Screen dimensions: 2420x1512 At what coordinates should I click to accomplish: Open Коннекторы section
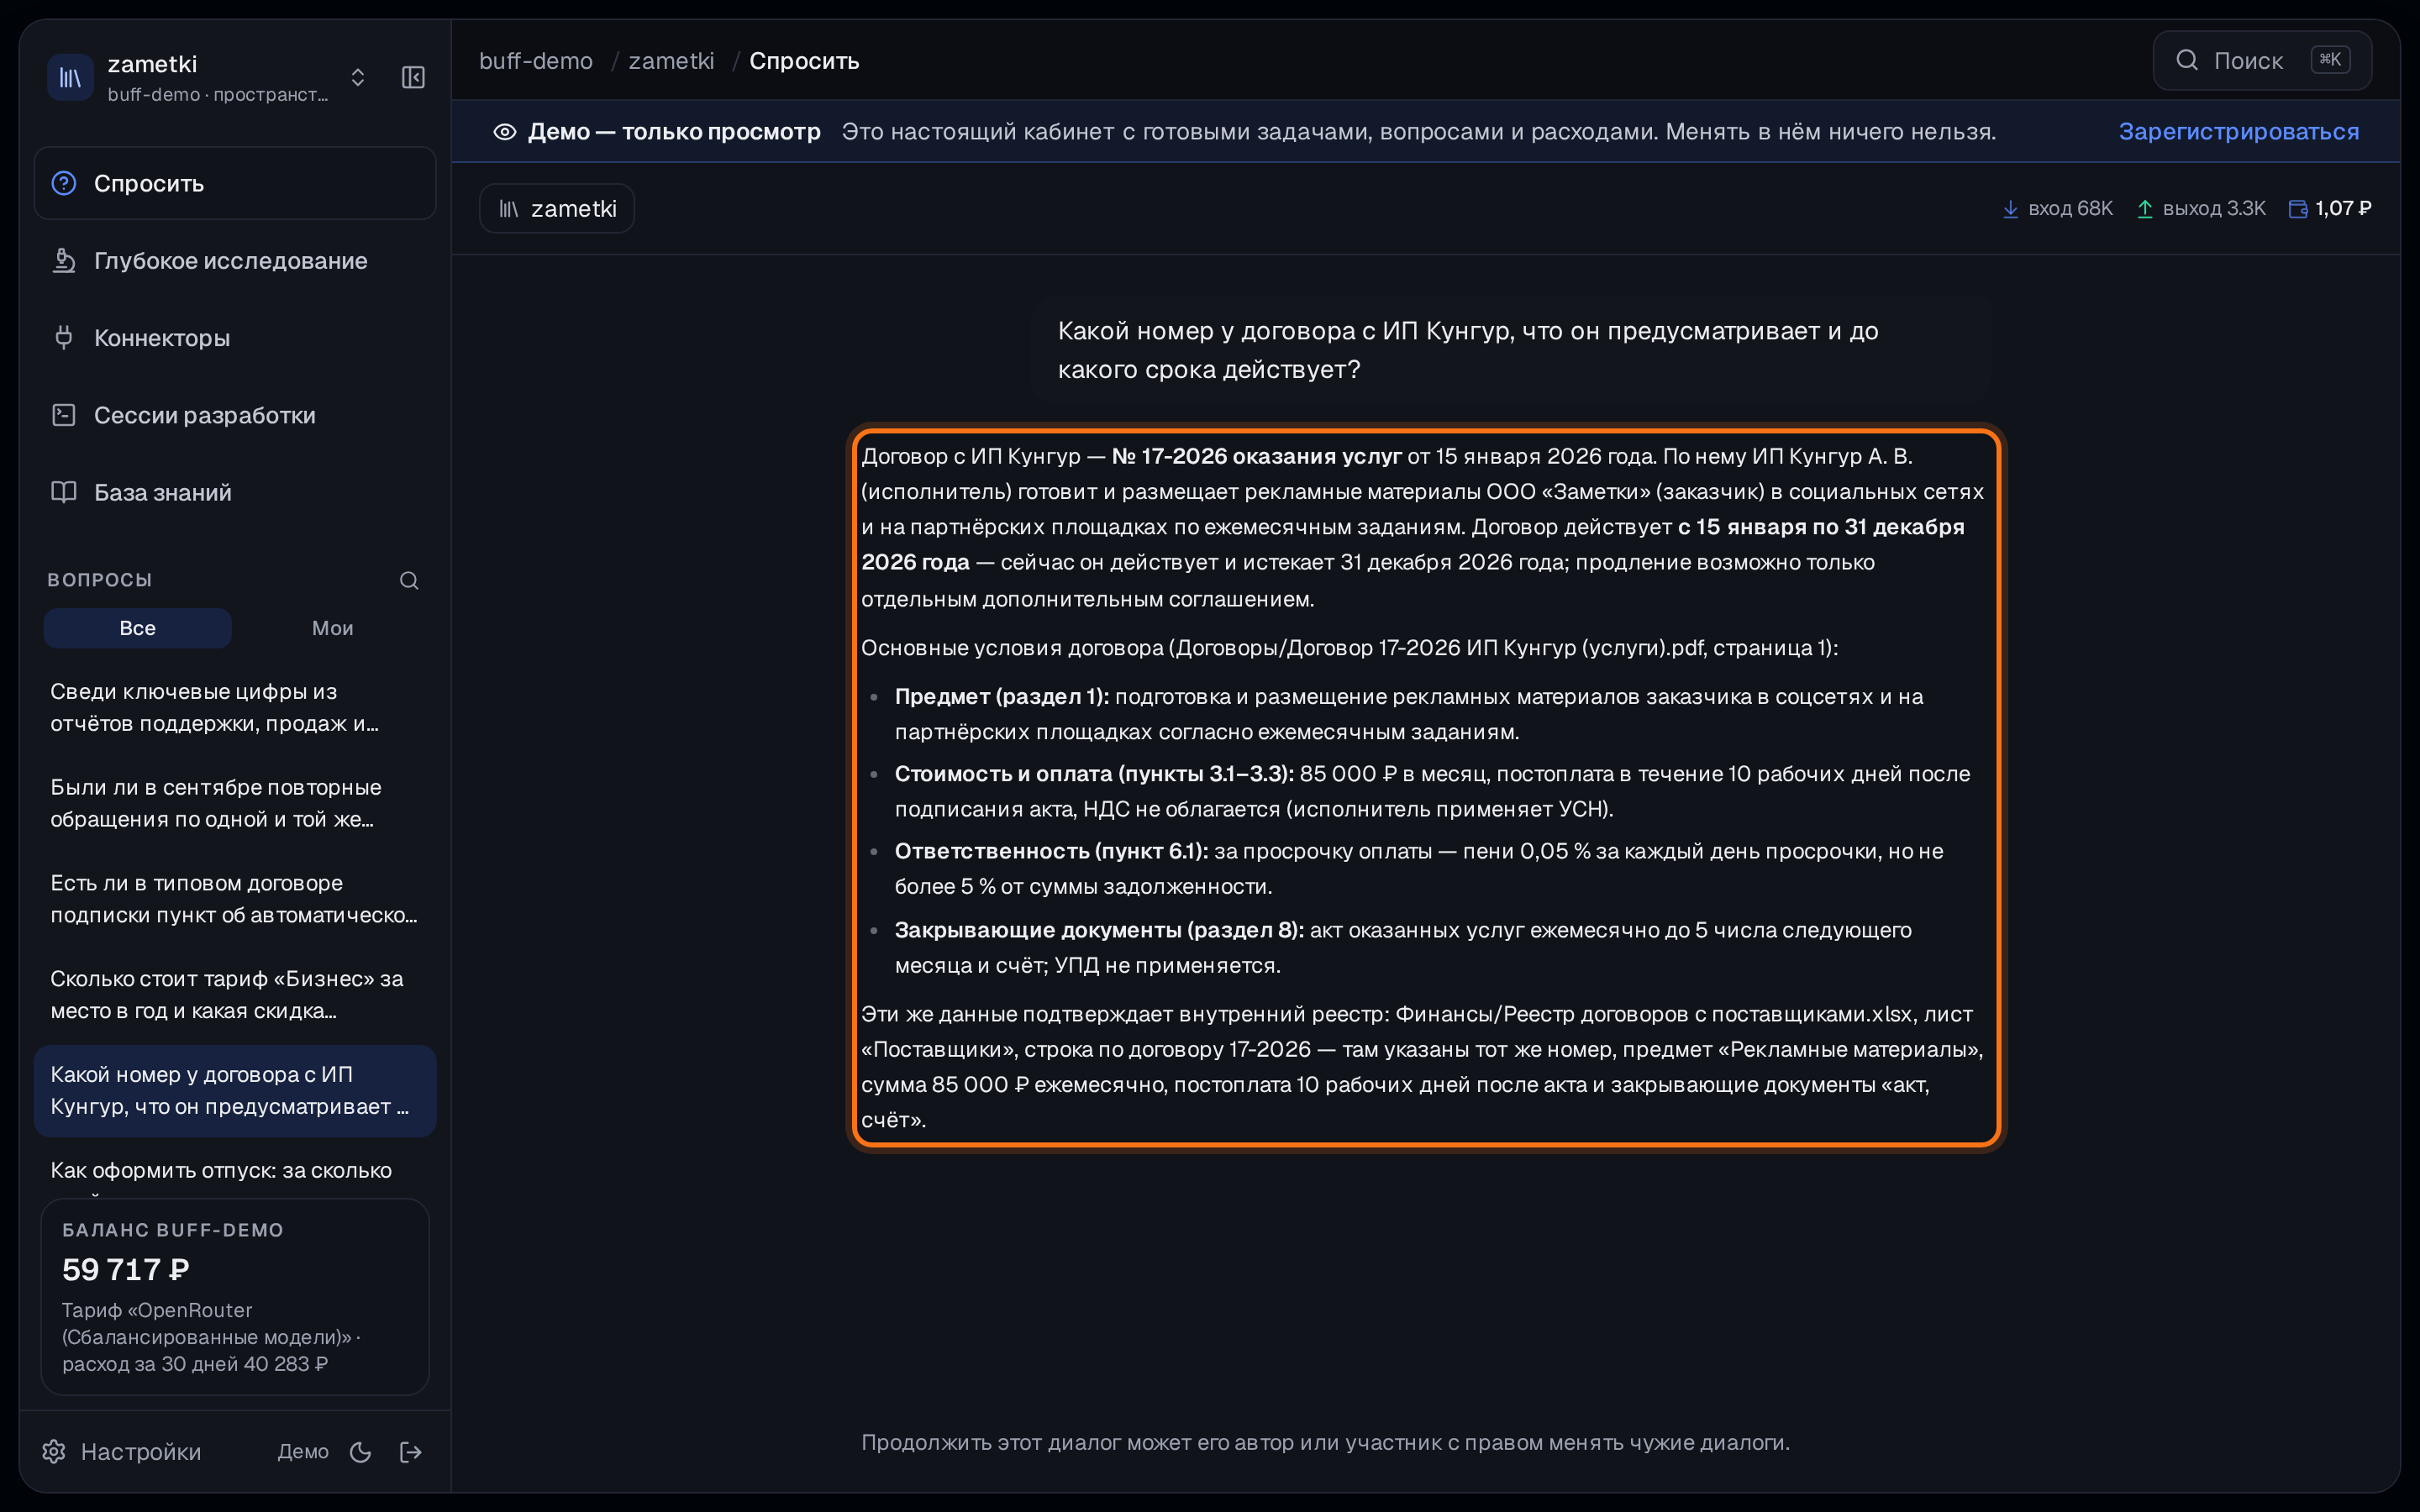point(235,338)
